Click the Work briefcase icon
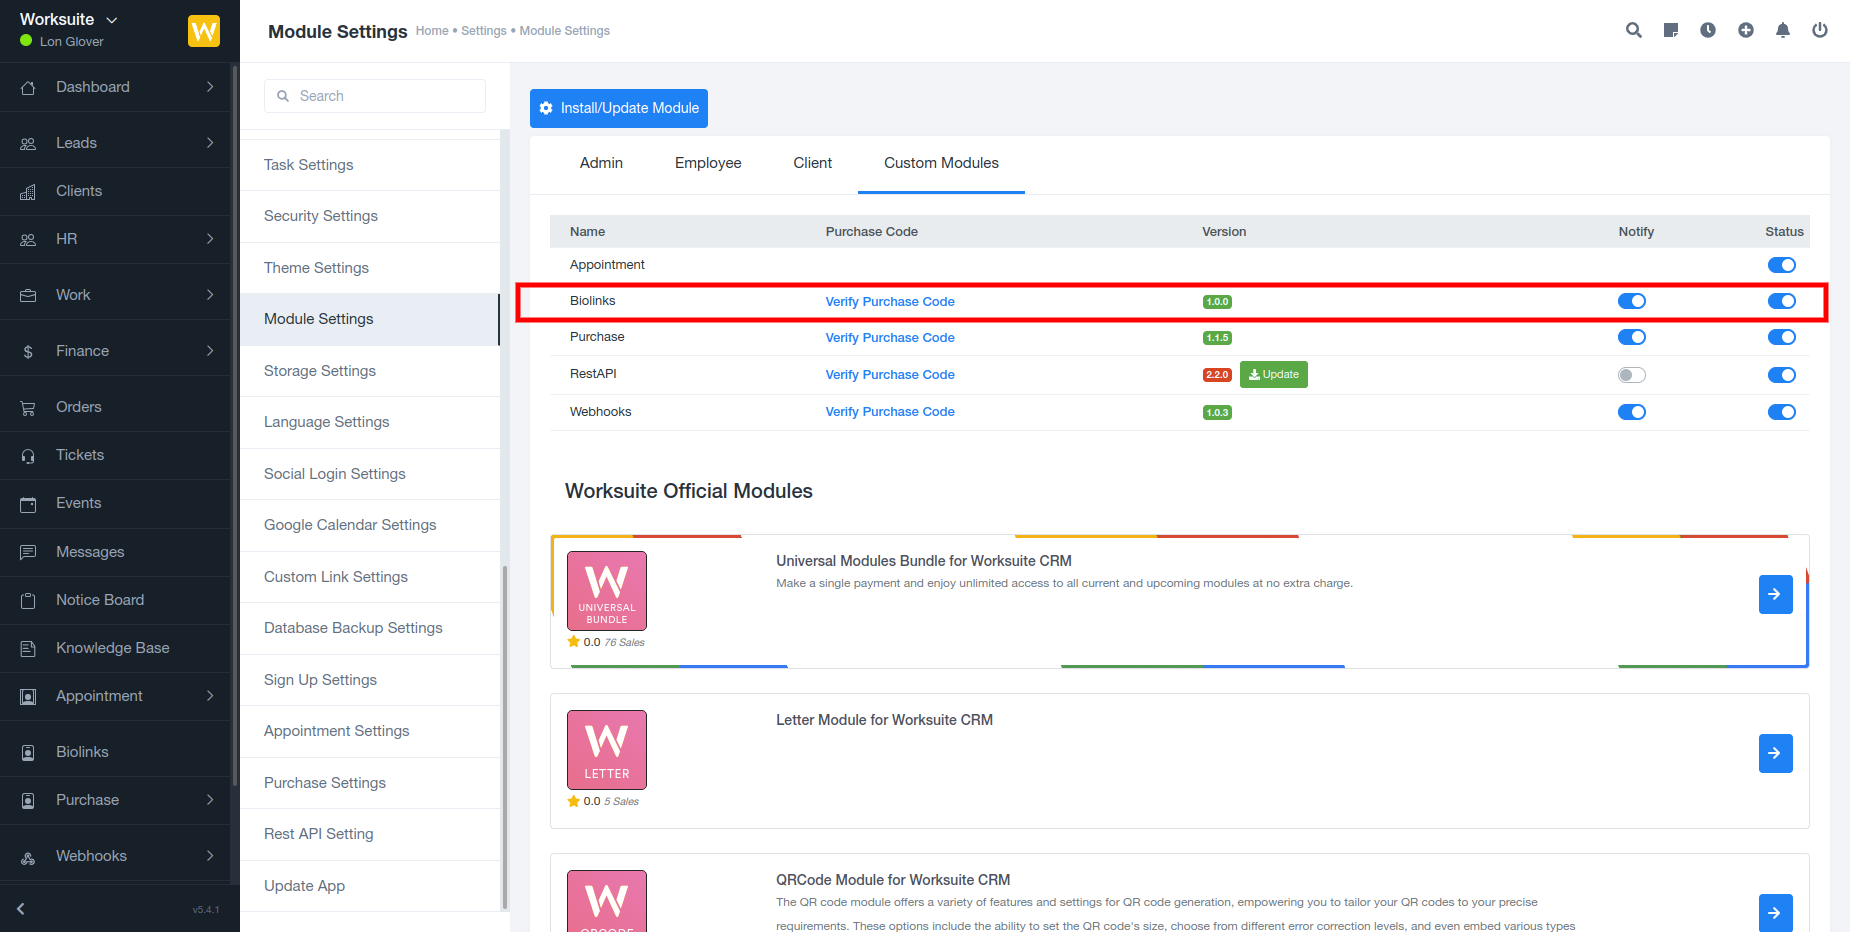The height and width of the screenshot is (932, 1850). (x=28, y=295)
